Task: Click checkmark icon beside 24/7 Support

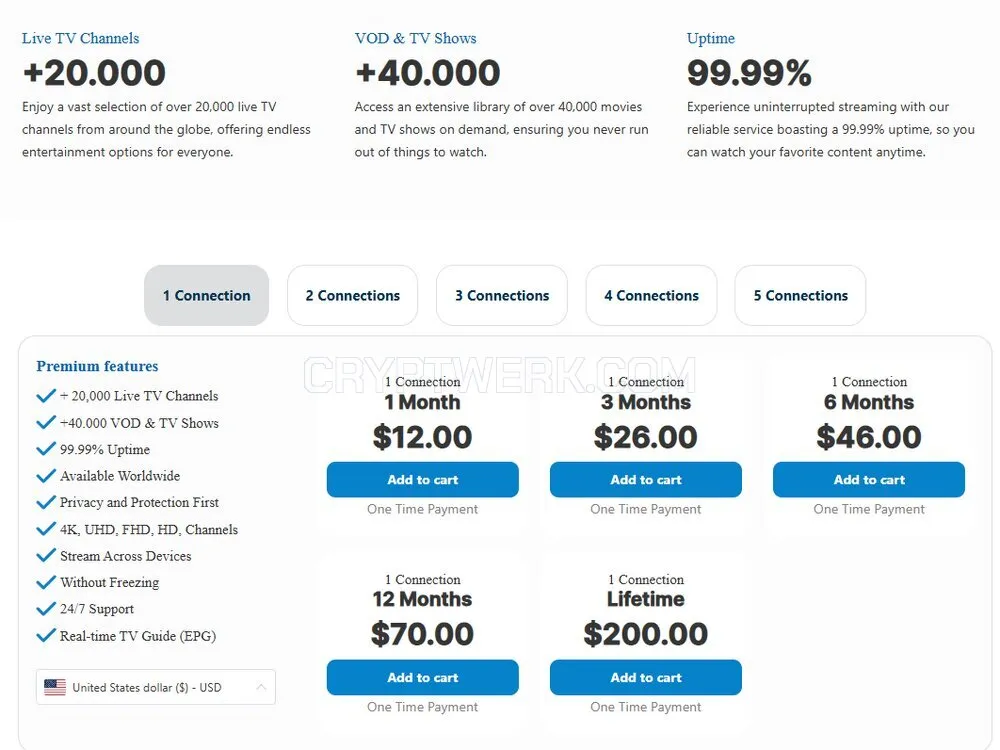Action: click(x=46, y=608)
